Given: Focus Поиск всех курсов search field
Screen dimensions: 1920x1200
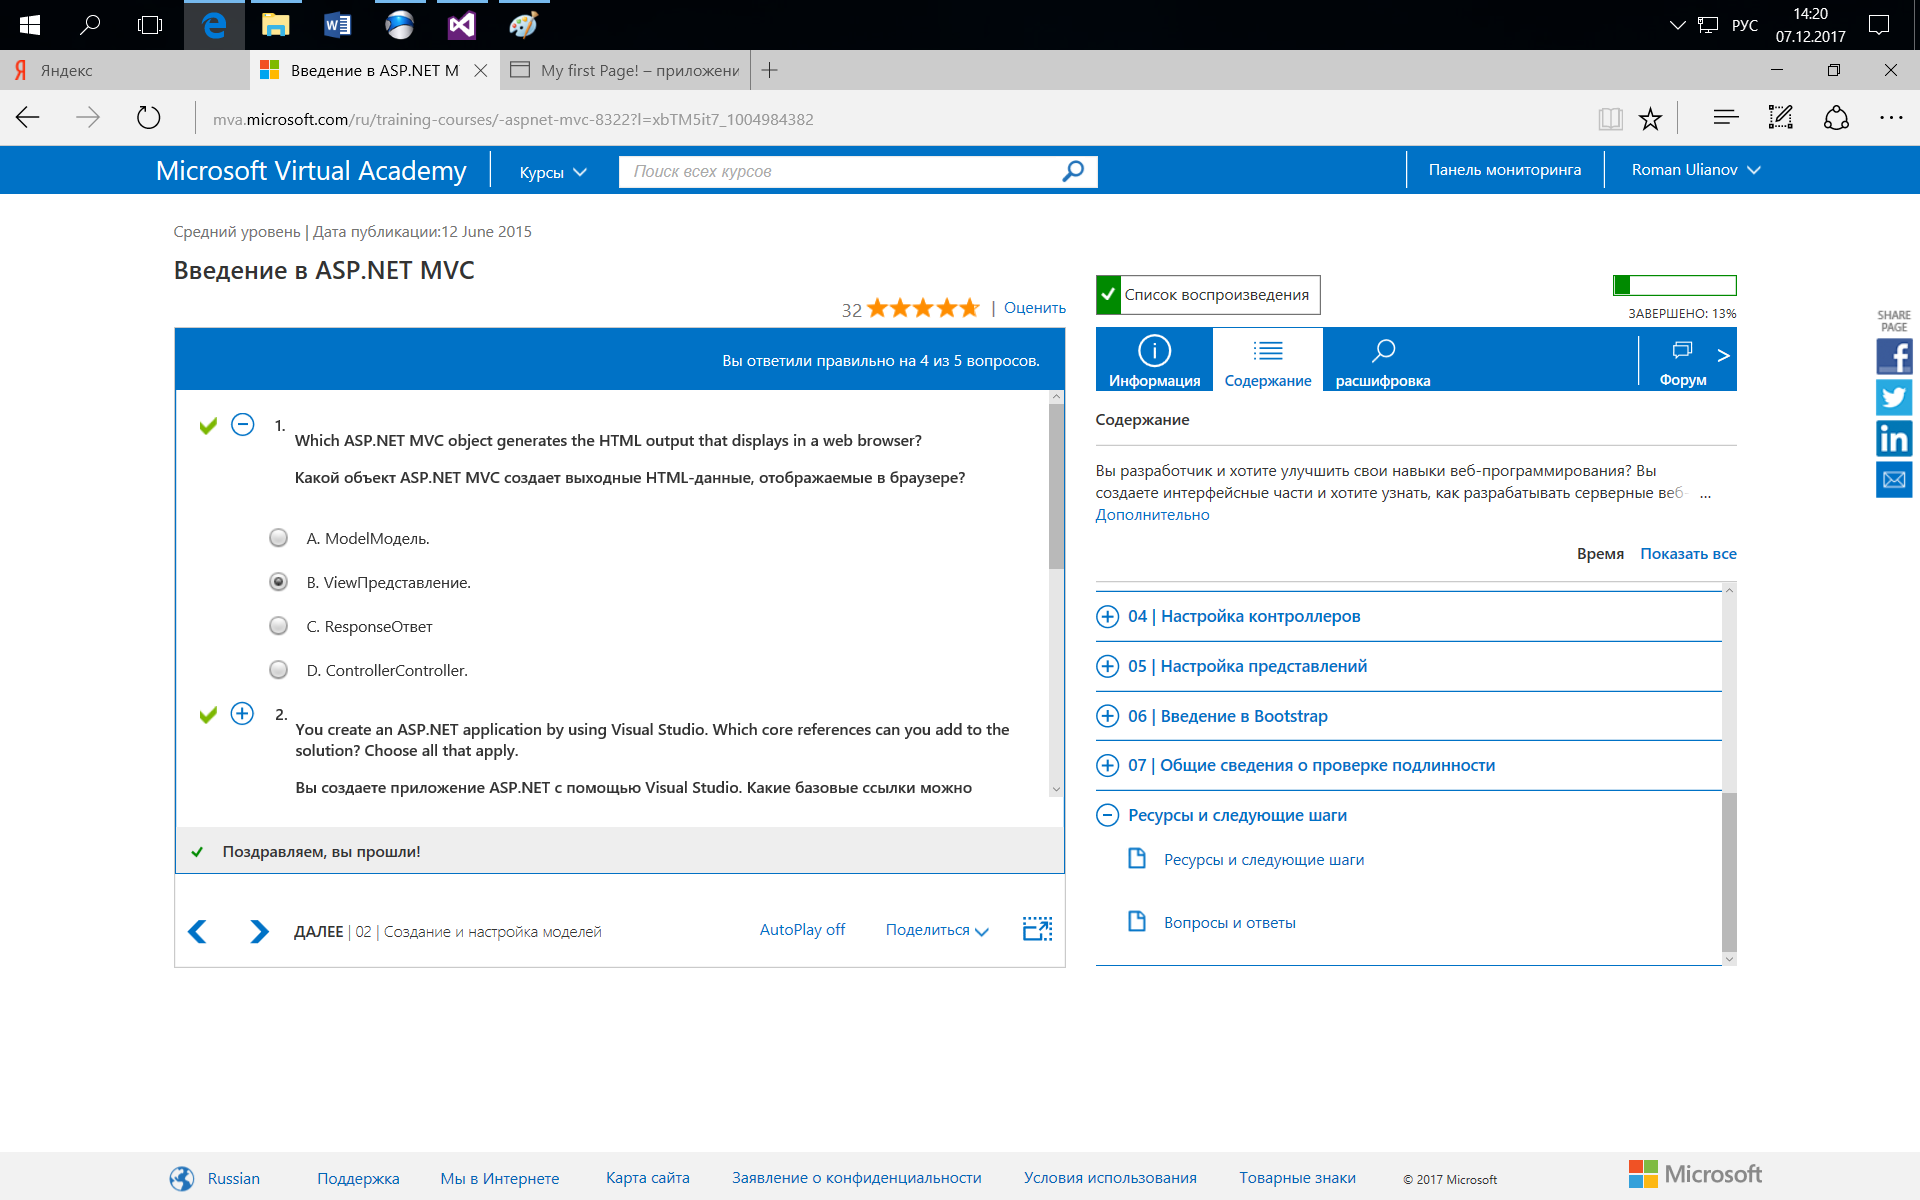Looking at the screenshot, I should coord(840,171).
